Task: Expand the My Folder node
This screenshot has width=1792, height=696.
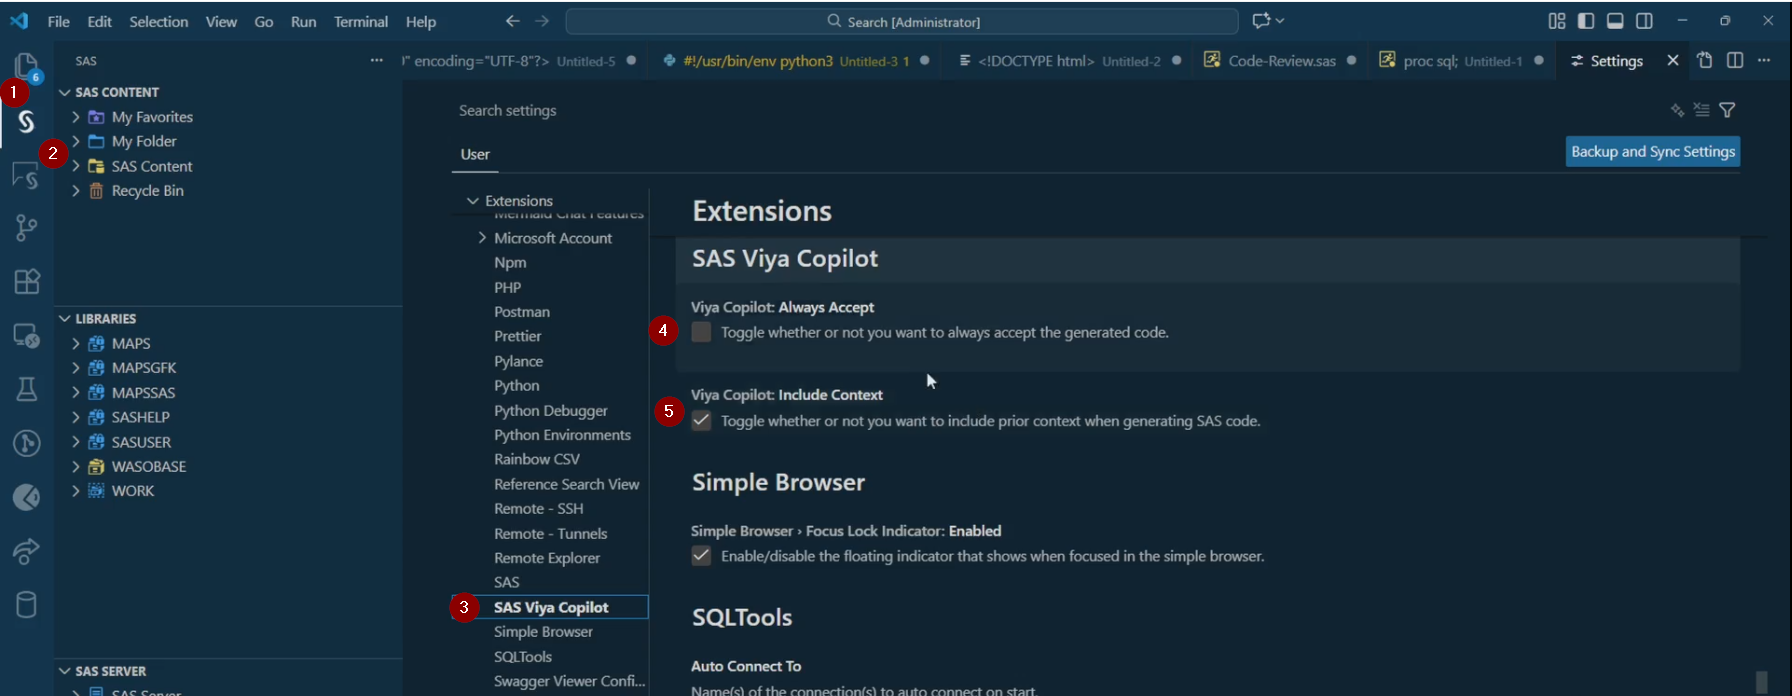Action: 76,141
